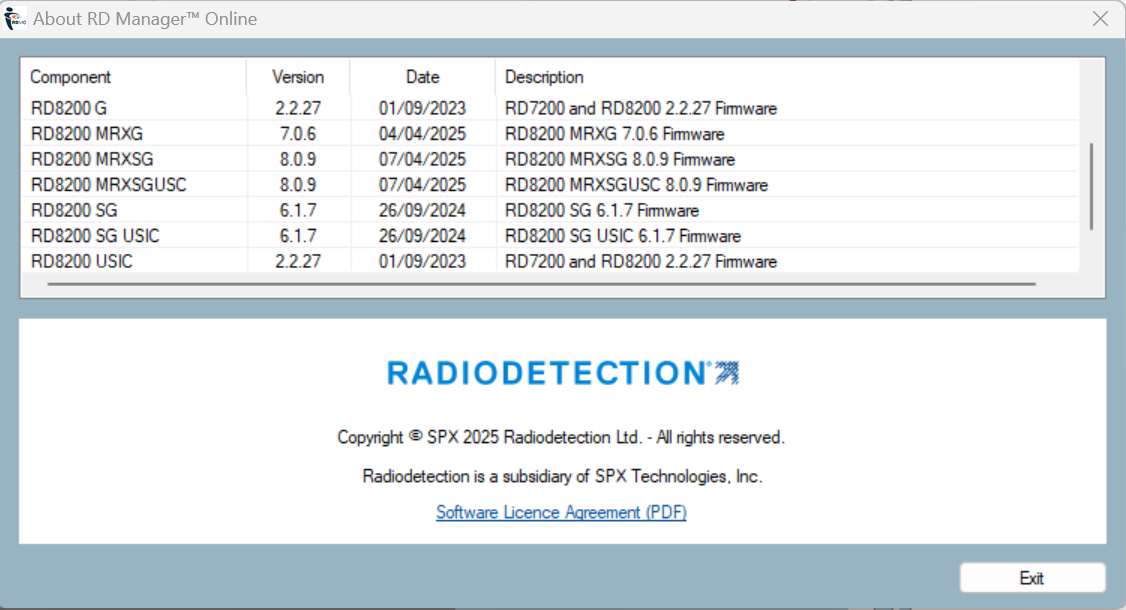This screenshot has width=1126, height=610.
Task: Select the RD8200 SG USIC component
Action: pyautogui.click(x=95, y=236)
